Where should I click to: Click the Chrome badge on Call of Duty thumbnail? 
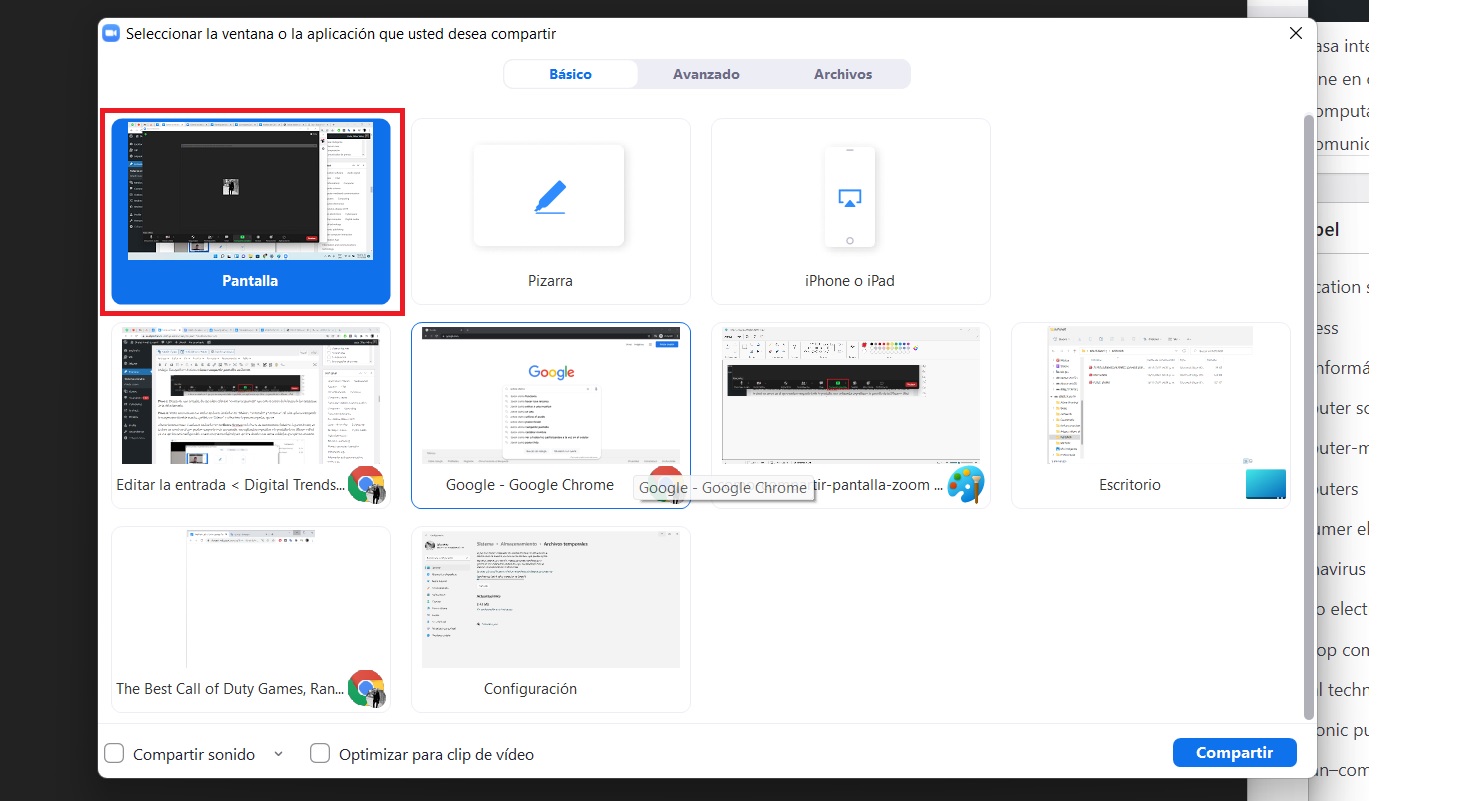tap(366, 686)
